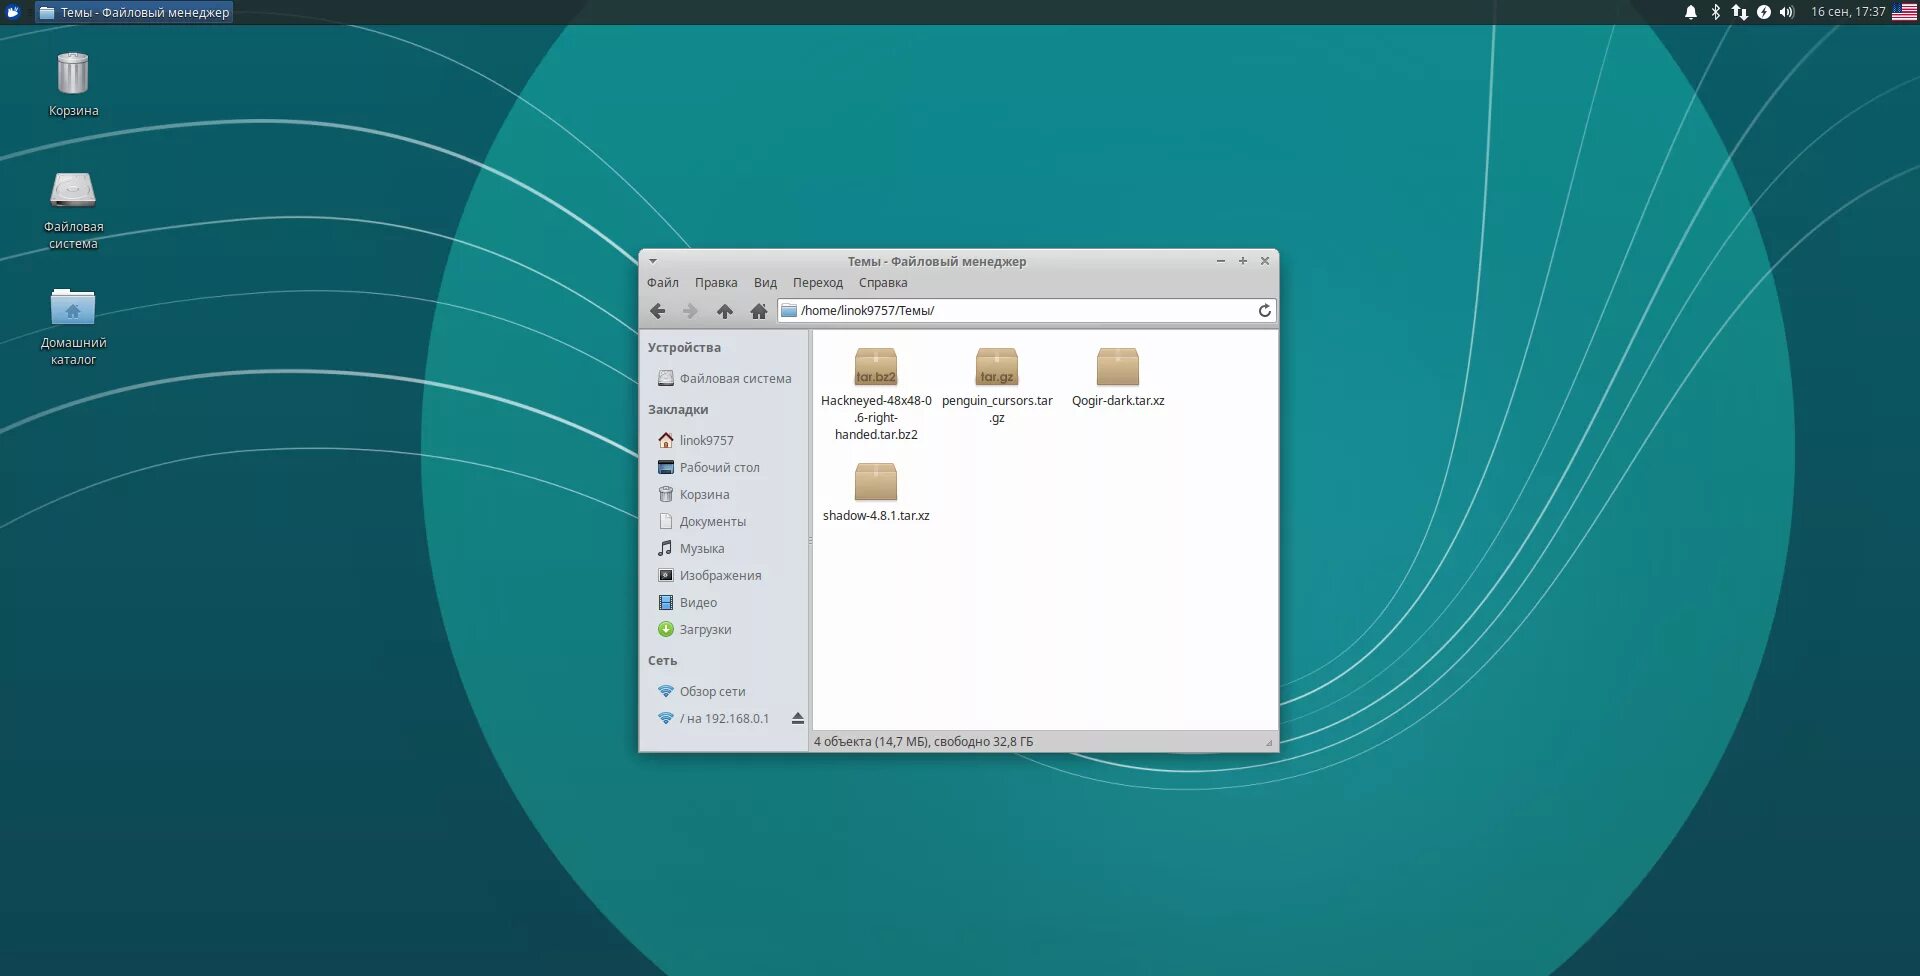Select the back navigation arrow

coord(658,311)
